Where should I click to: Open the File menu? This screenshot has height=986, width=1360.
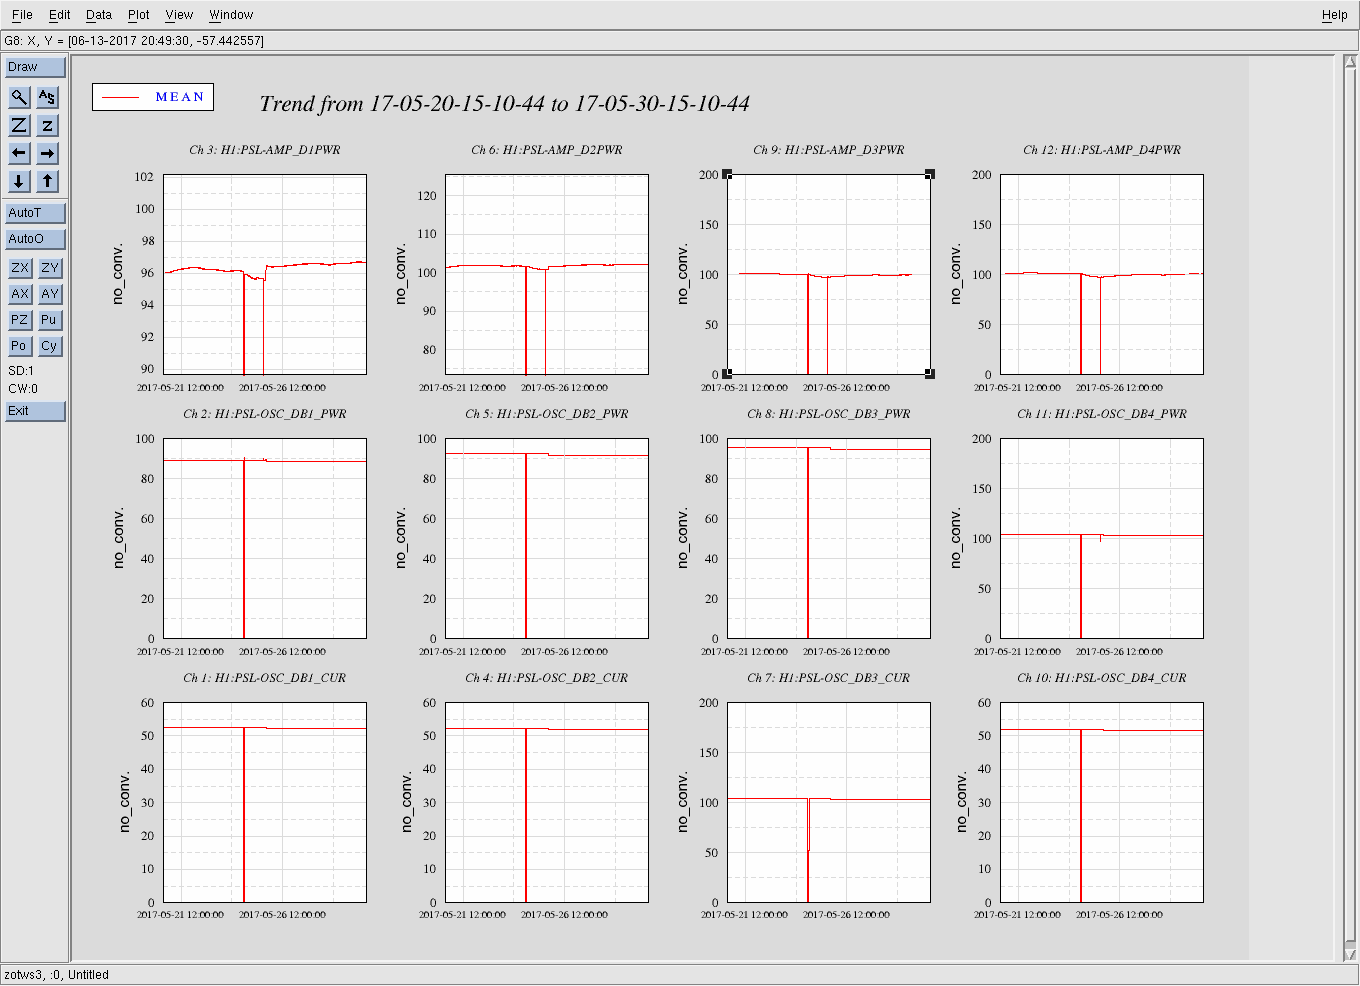click(22, 15)
